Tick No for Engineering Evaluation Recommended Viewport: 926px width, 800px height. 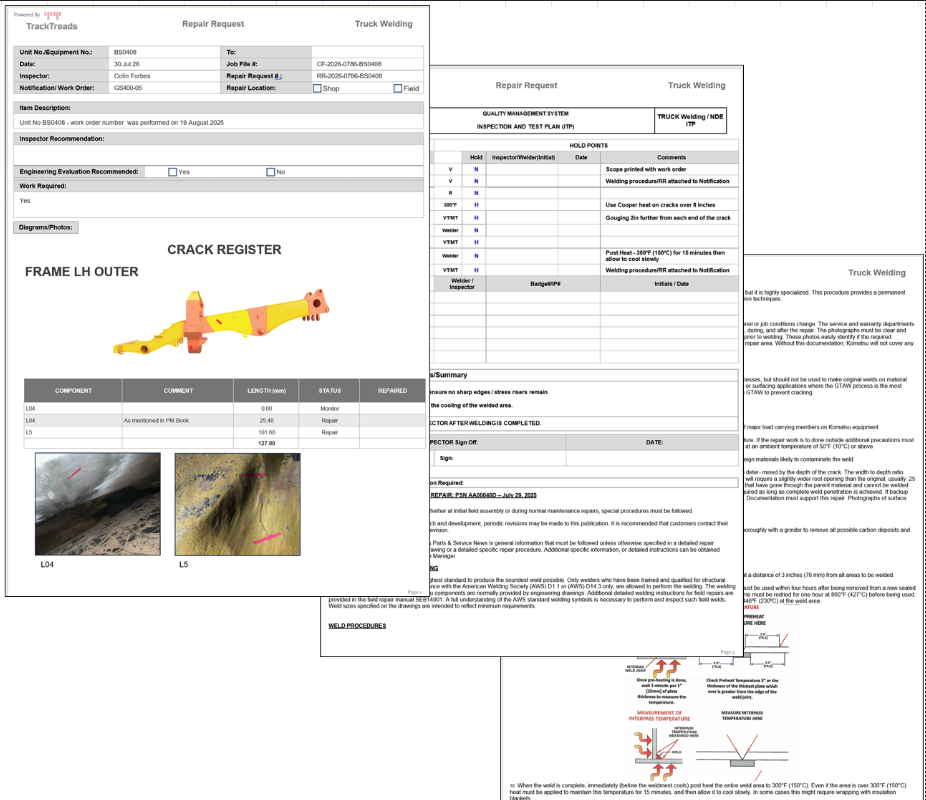point(270,172)
